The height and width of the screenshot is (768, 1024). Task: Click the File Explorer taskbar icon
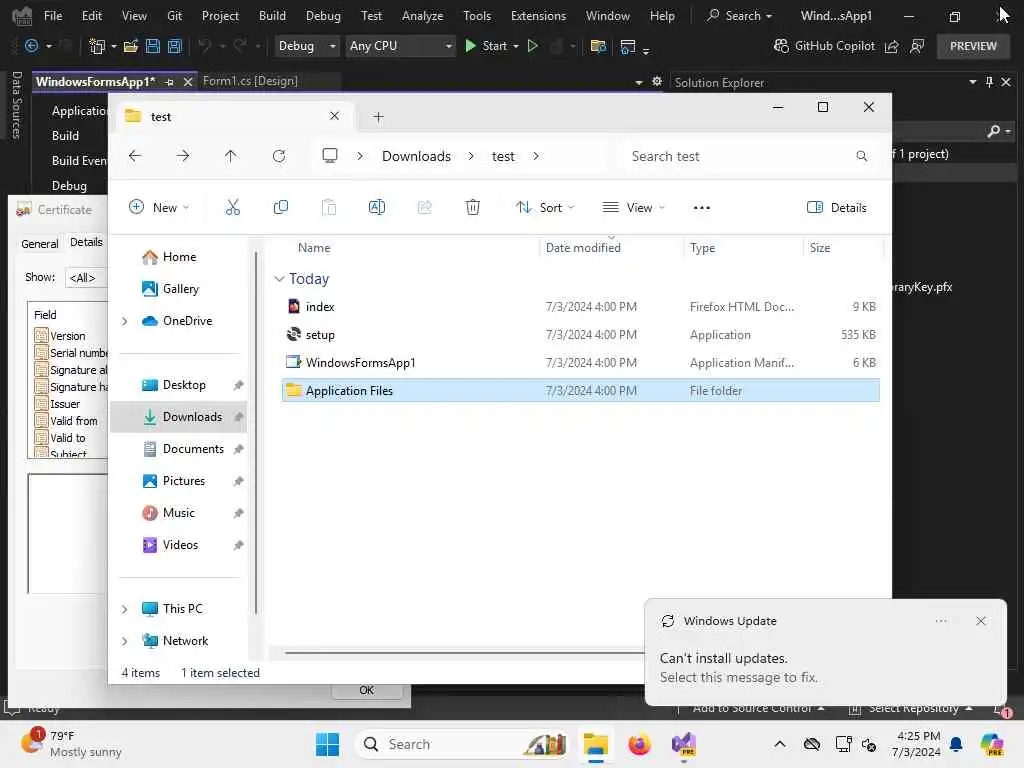595,744
